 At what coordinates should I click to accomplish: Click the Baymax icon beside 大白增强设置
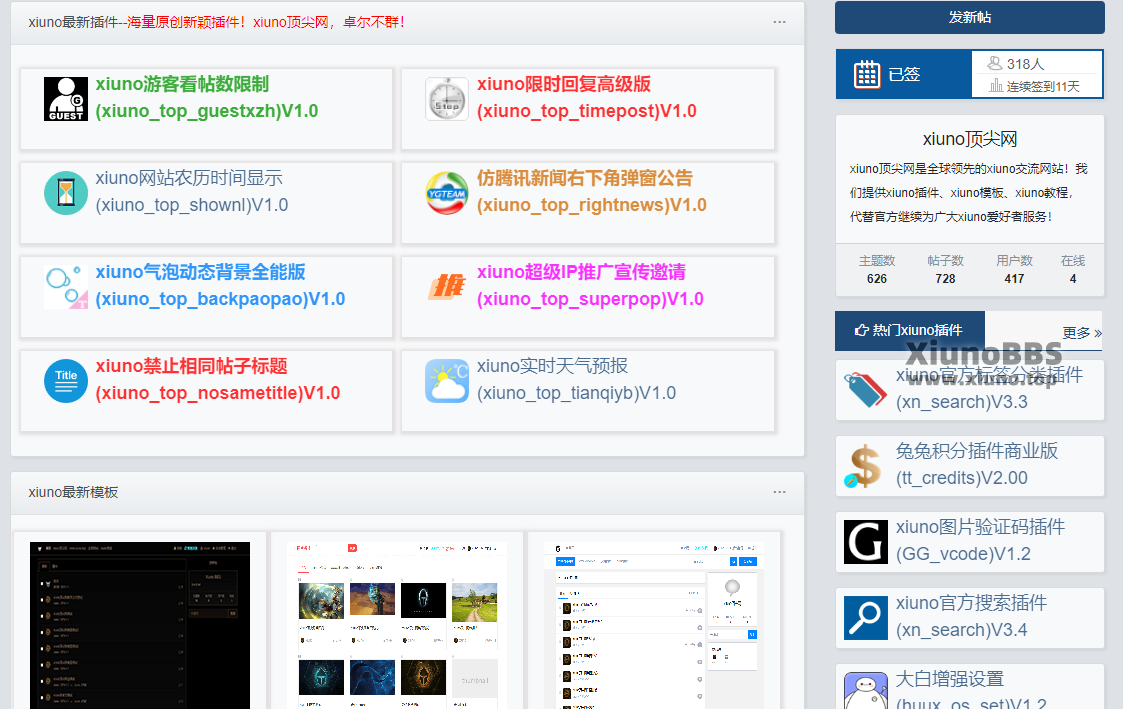point(865,690)
